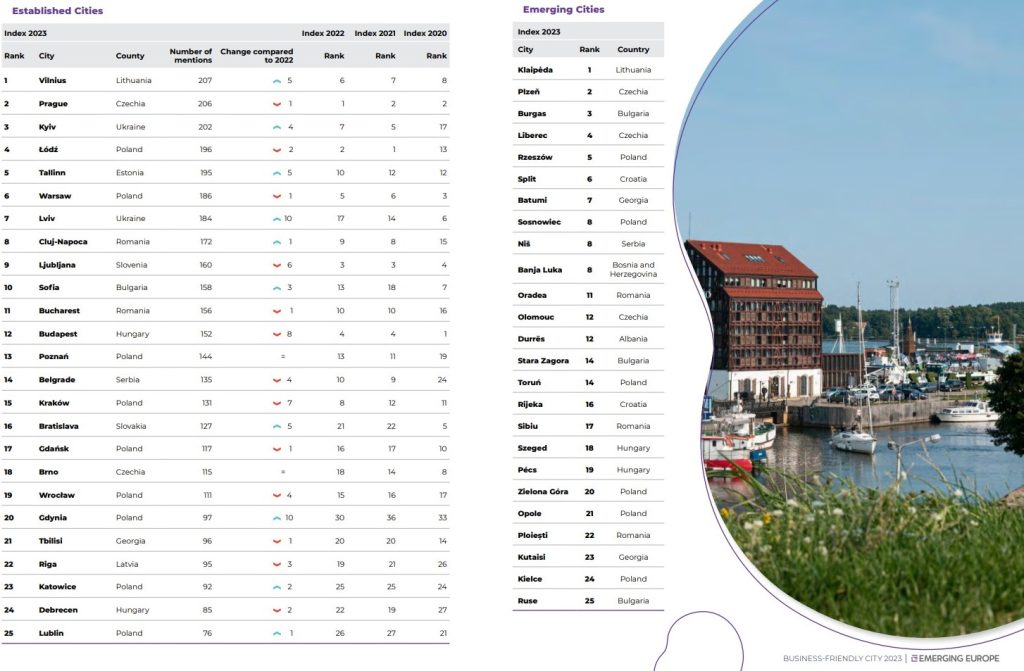Select Ruse in the Emerging Cities table
The width and height of the screenshot is (1024, 671).
pyautogui.click(x=527, y=601)
